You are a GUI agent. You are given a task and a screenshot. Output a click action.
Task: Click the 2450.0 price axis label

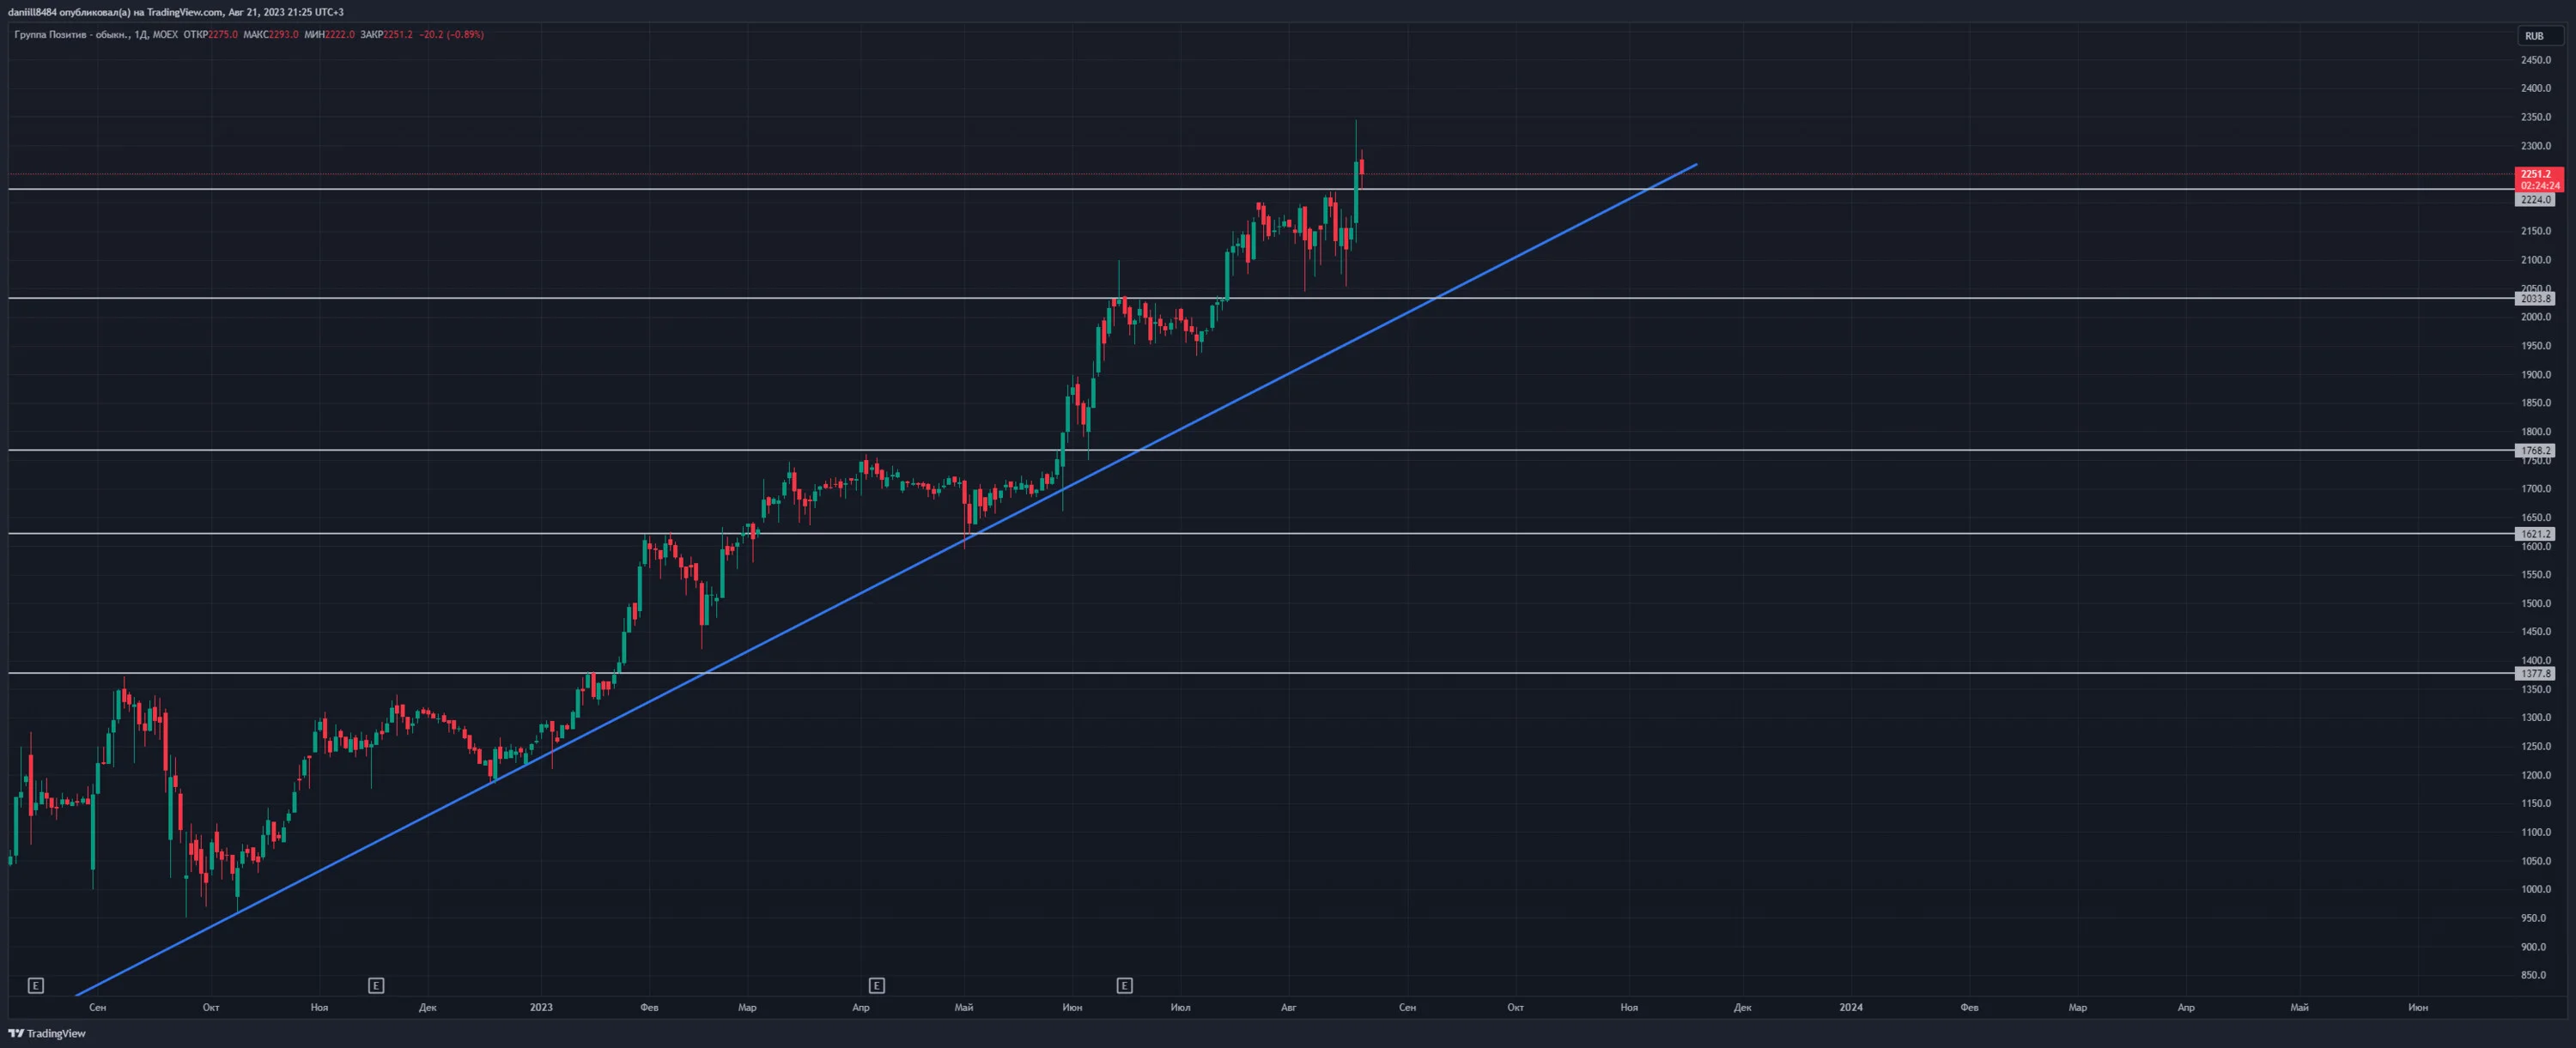[2535, 60]
